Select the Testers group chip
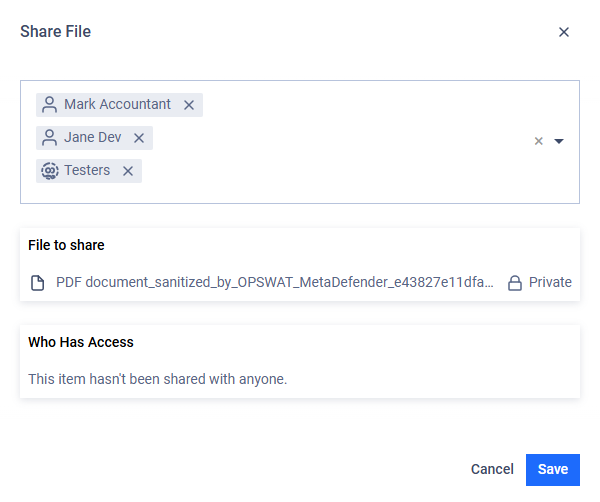The width and height of the screenshot is (600, 502). [x=89, y=171]
